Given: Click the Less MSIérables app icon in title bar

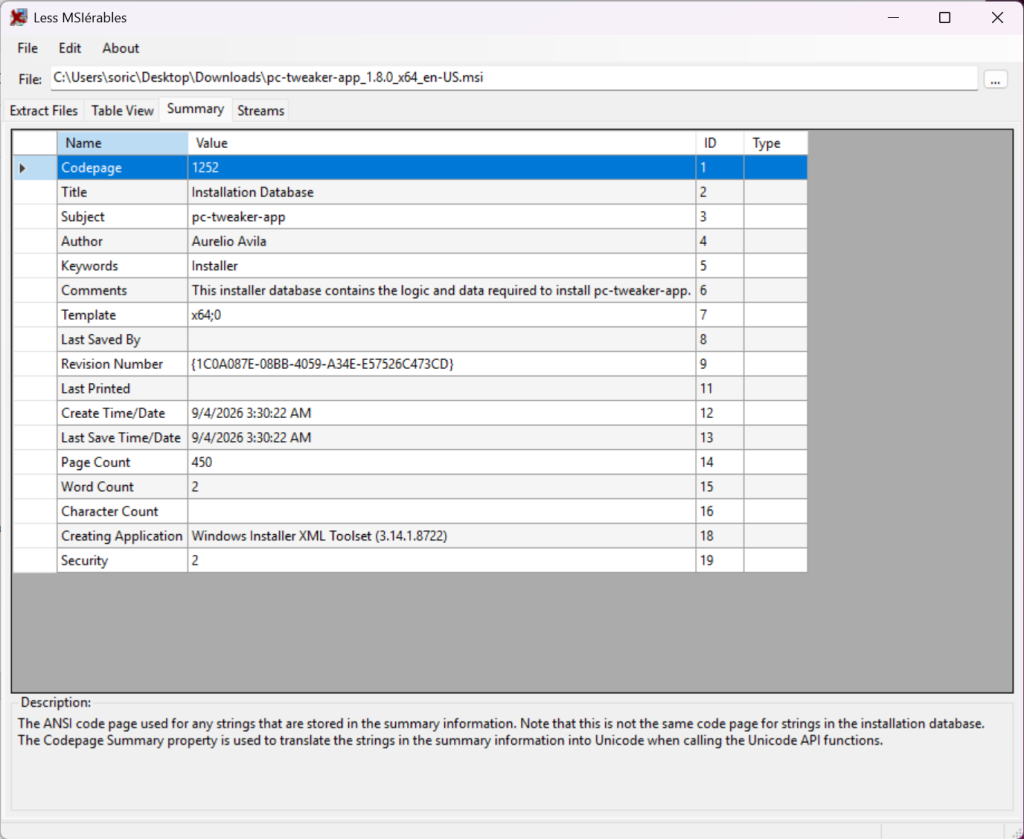Looking at the screenshot, I should tap(18, 18).
